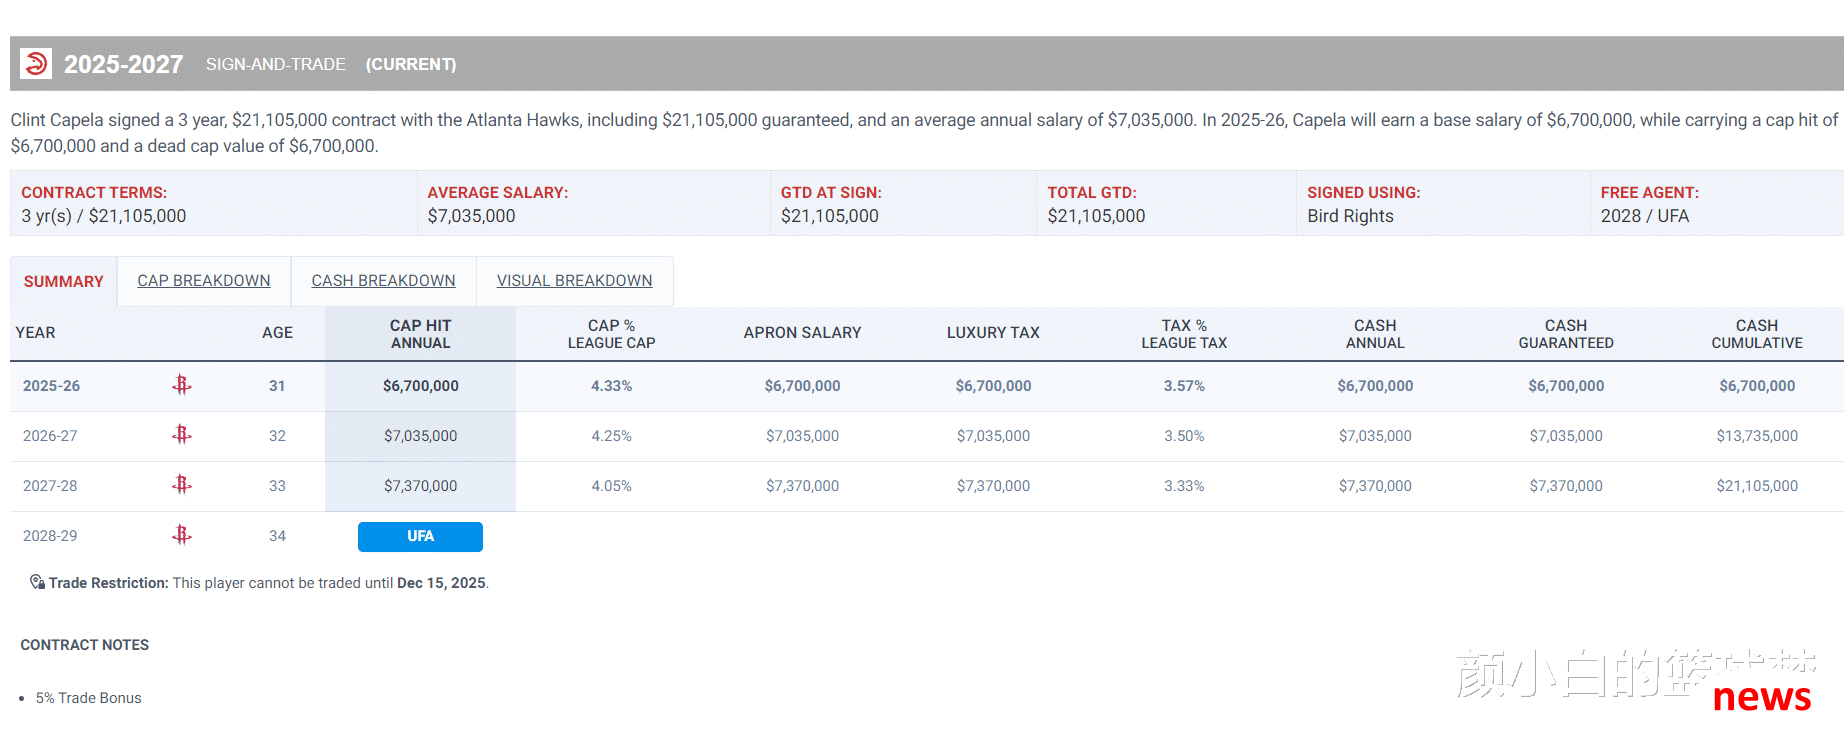1844x733 pixels.
Task: Click the Cash Guaranteed column header
Action: [x=1566, y=334]
